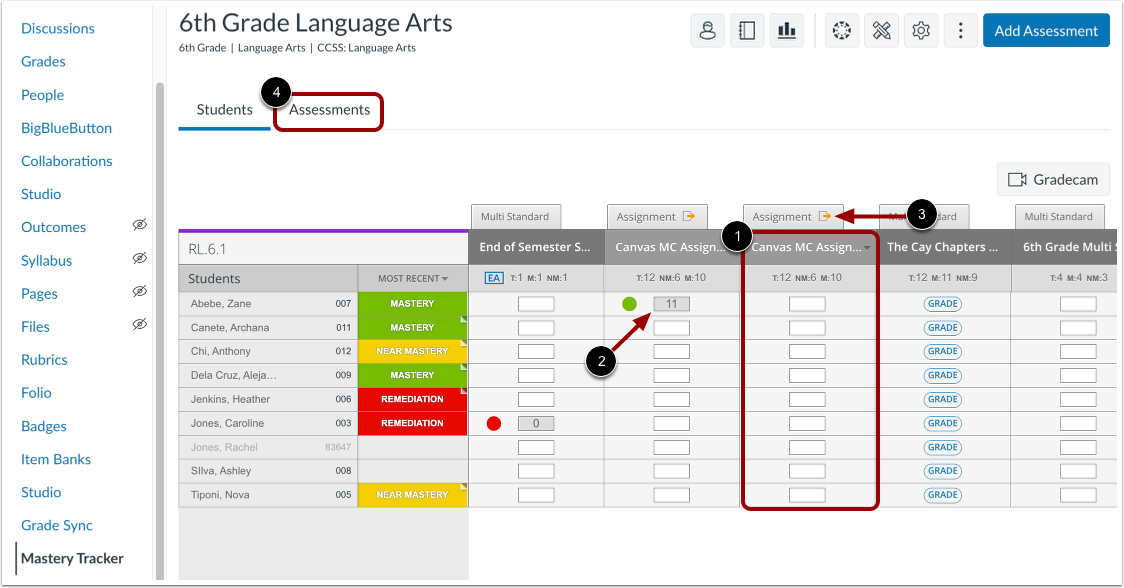Launch Gradecam using its camera button
Viewport: 1124px width, 588px height.
1053,180
